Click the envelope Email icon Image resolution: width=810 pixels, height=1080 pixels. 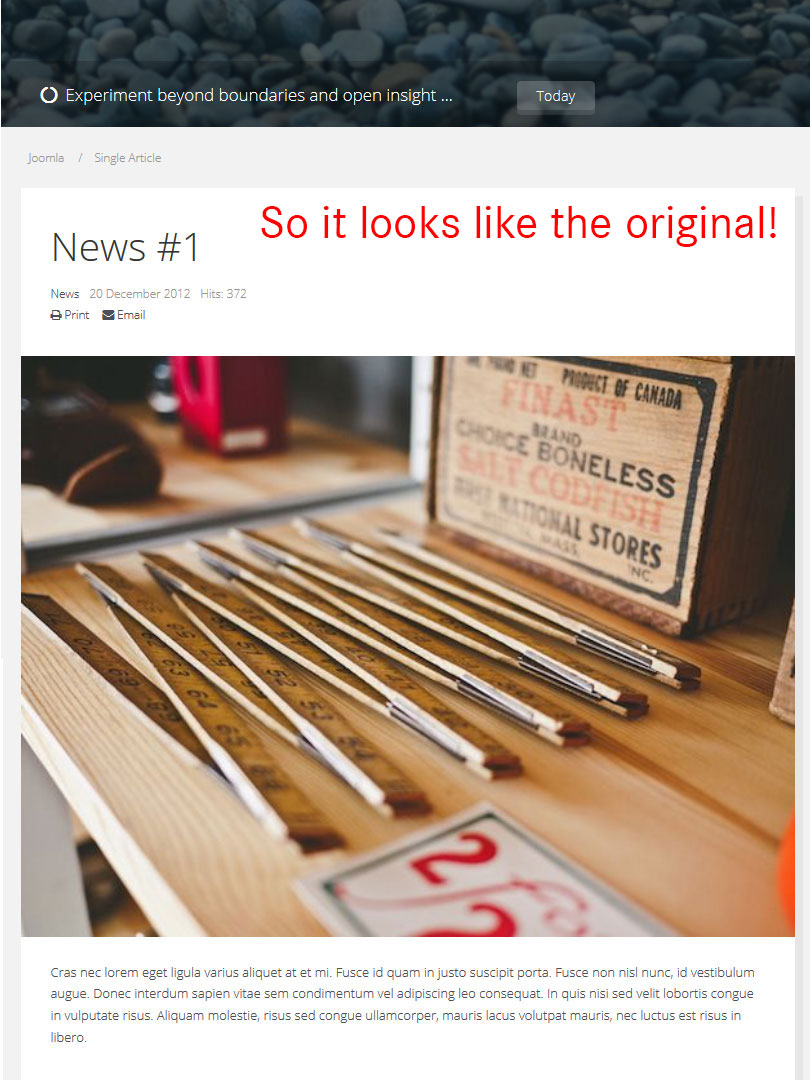[108, 315]
